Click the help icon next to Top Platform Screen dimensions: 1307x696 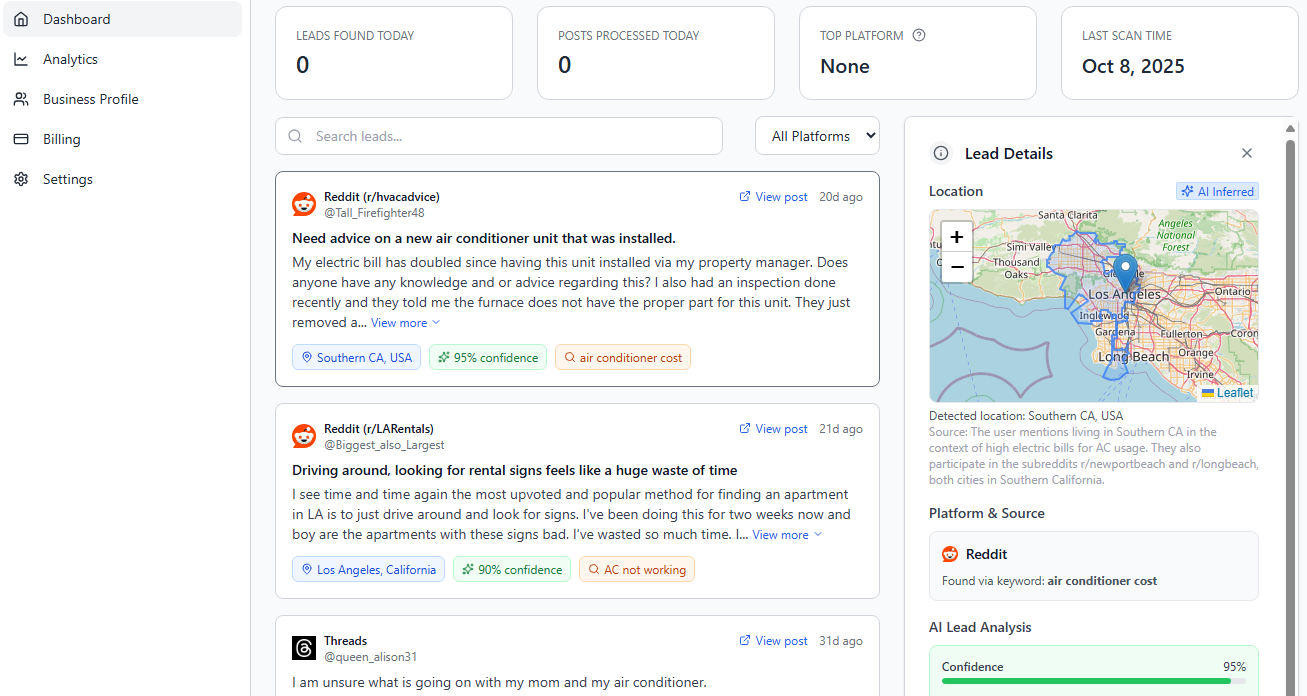[x=919, y=35]
